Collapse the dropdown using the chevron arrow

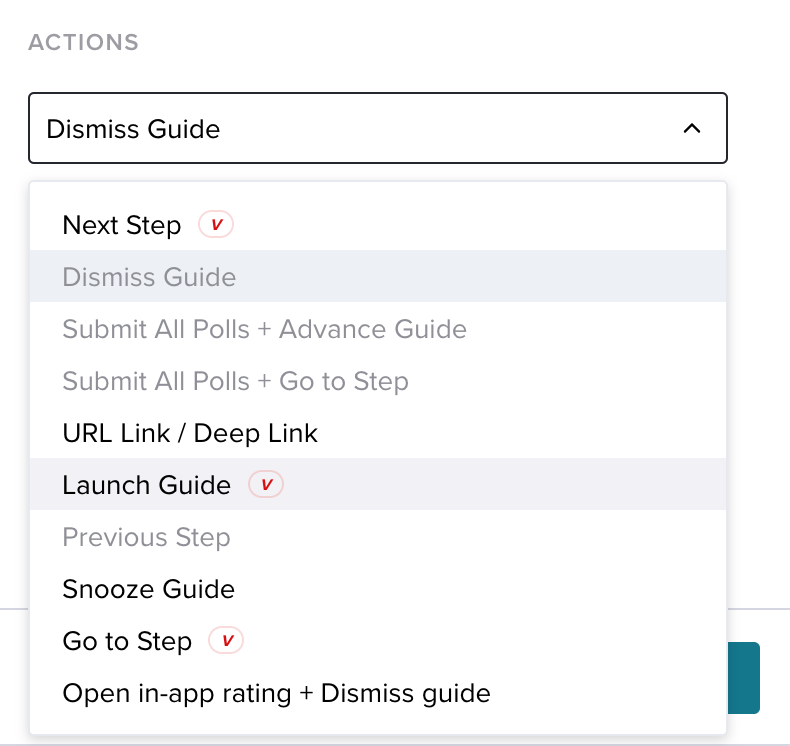pyautogui.click(x=692, y=128)
